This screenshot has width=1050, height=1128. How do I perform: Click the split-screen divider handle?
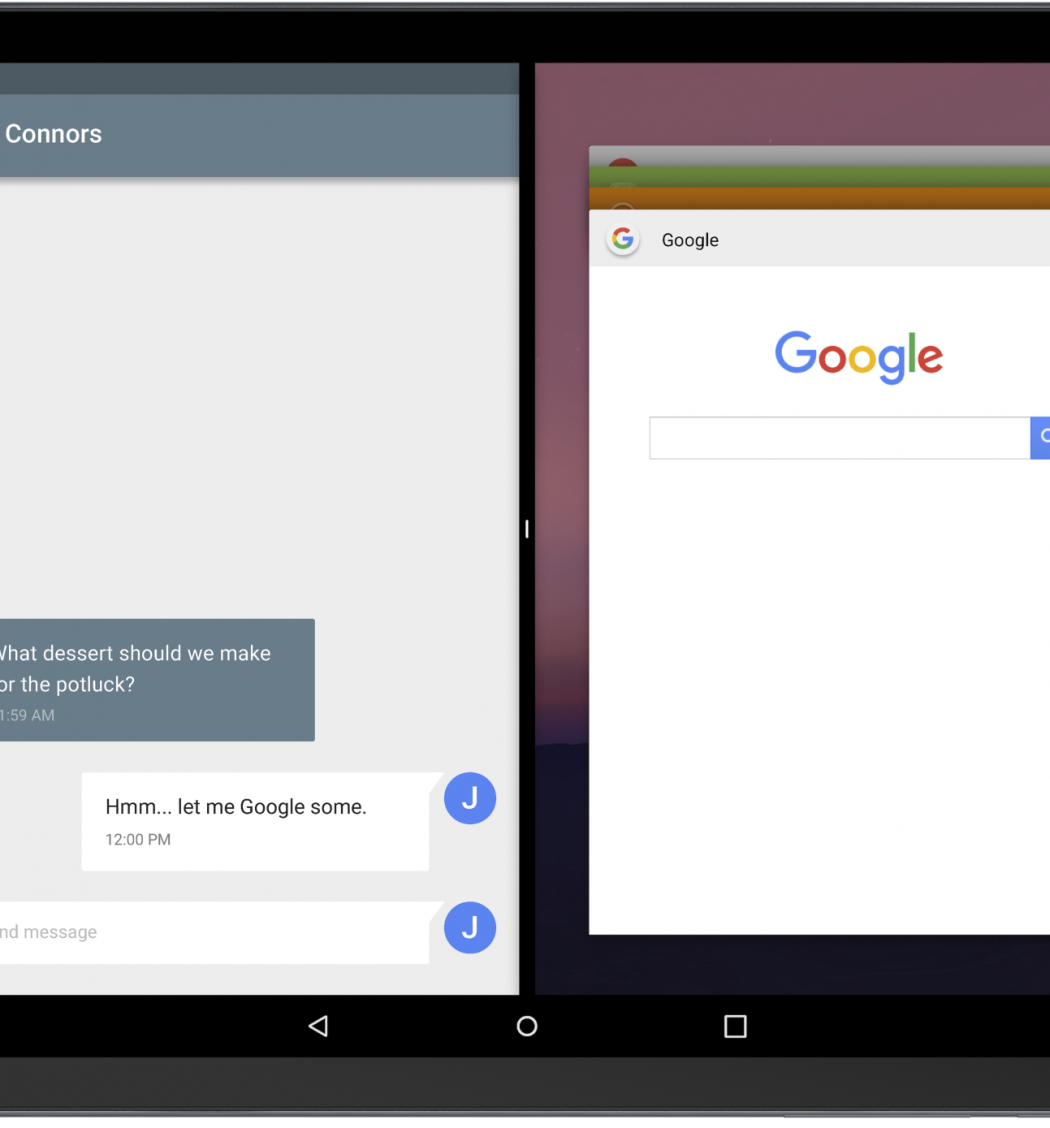527,529
